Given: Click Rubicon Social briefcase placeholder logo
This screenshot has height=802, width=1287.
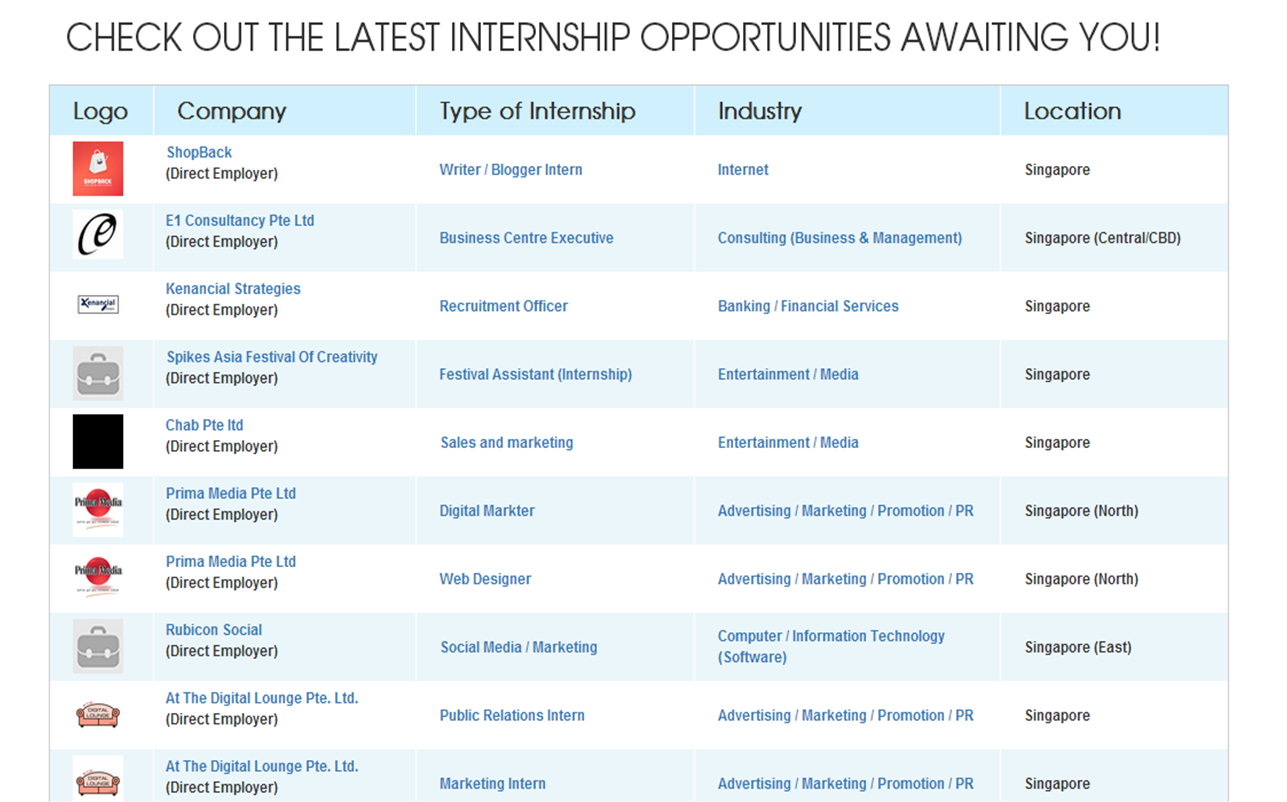Looking at the screenshot, I should click(x=98, y=646).
